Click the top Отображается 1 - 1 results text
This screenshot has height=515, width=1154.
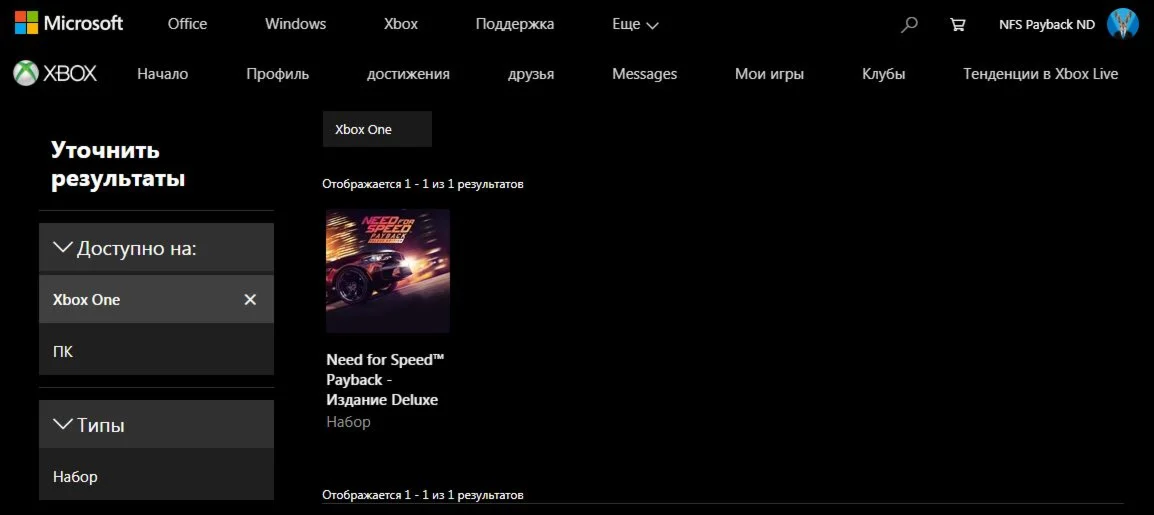[x=422, y=184]
